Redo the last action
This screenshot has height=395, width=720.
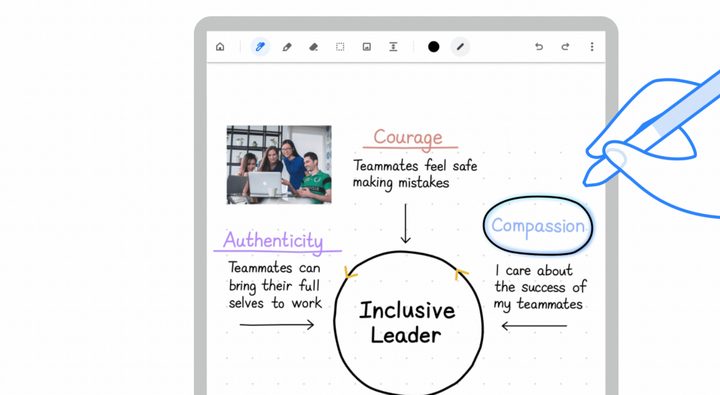point(565,46)
